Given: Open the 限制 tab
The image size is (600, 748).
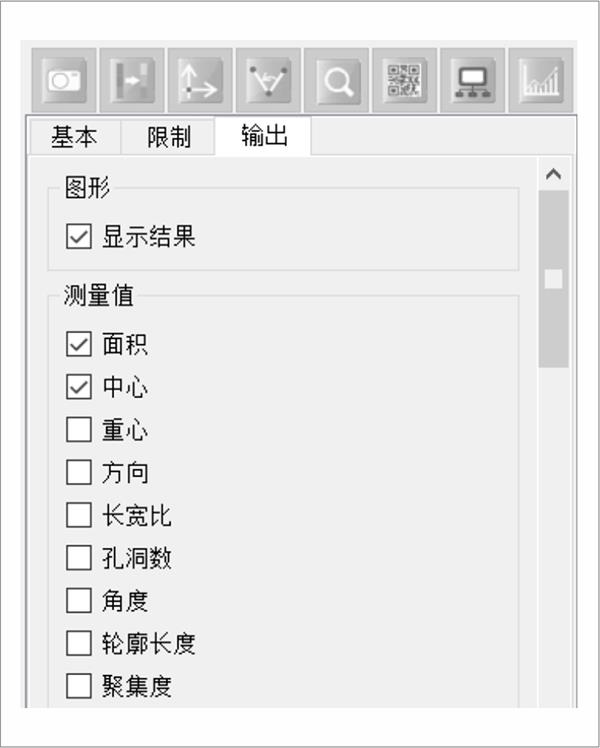Looking at the screenshot, I should point(168,137).
